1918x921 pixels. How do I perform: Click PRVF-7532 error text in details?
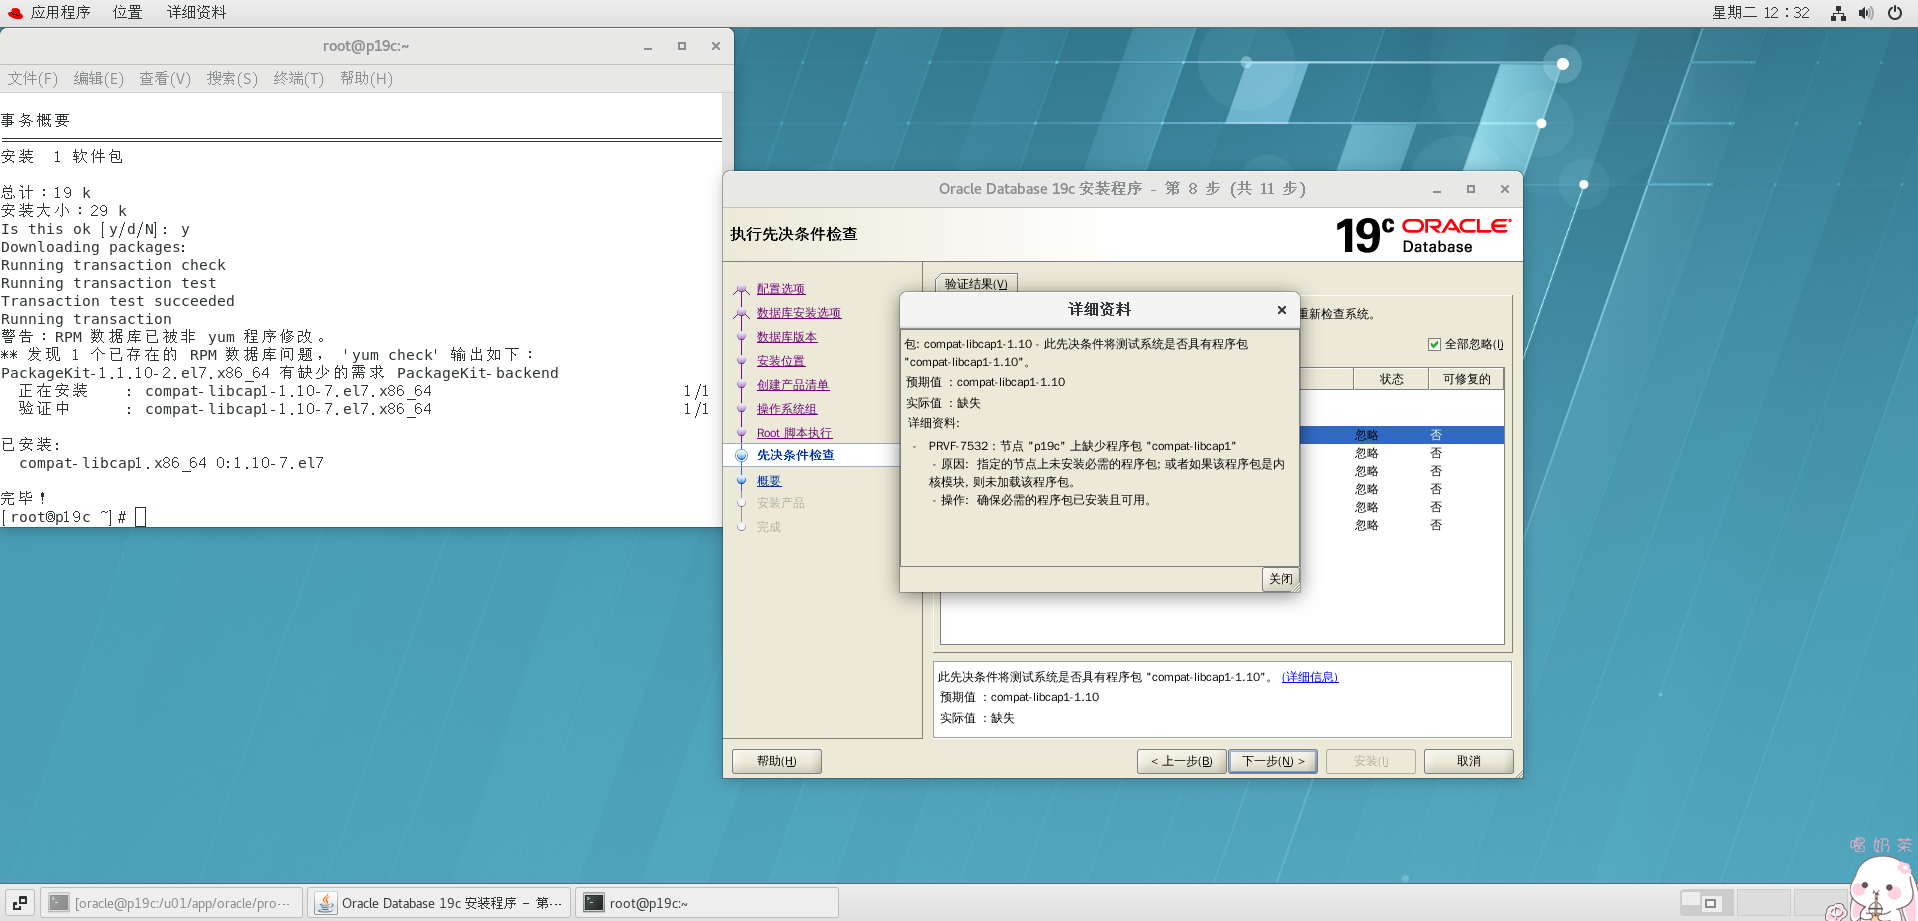(x=1082, y=446)
